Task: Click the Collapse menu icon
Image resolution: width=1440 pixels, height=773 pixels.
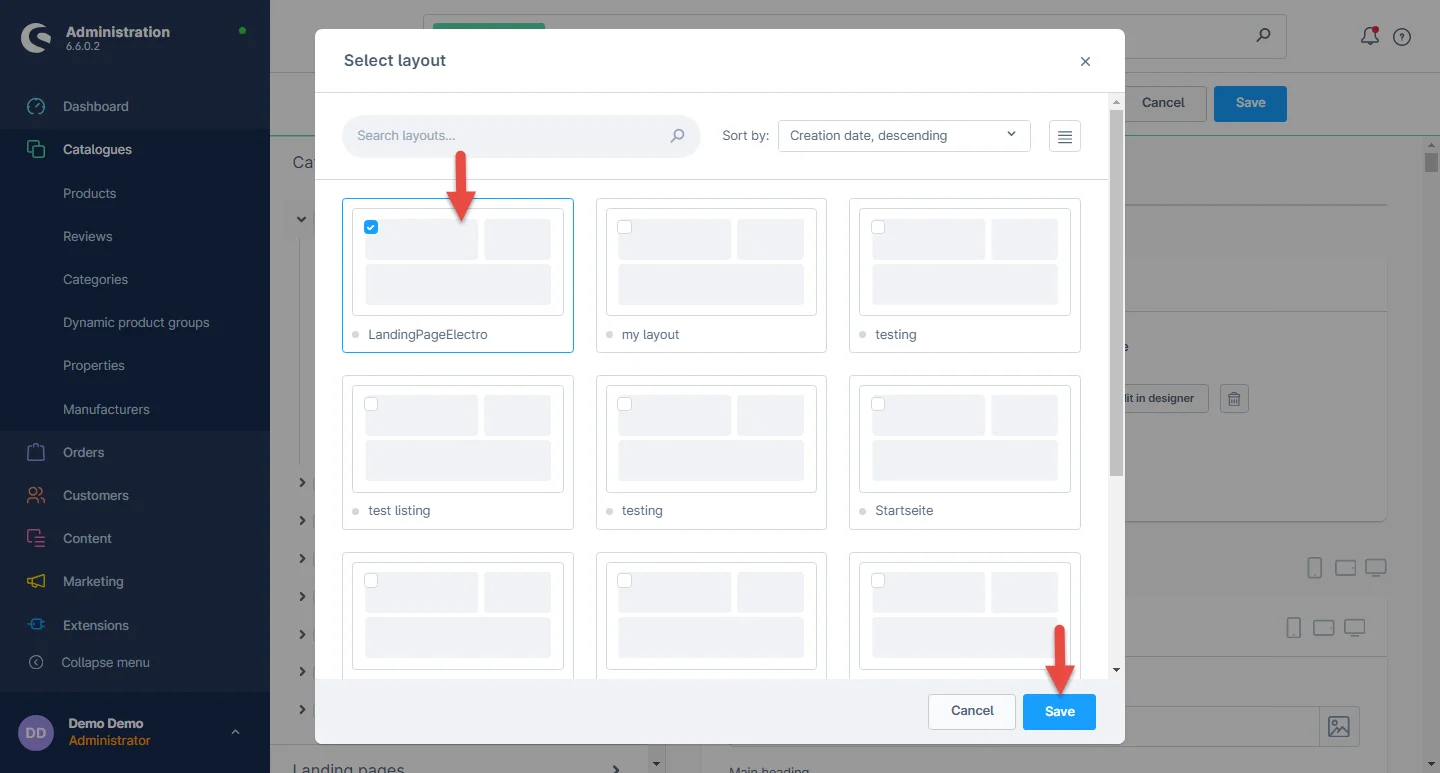Action: pyautogui.click(x=37, y=662)
